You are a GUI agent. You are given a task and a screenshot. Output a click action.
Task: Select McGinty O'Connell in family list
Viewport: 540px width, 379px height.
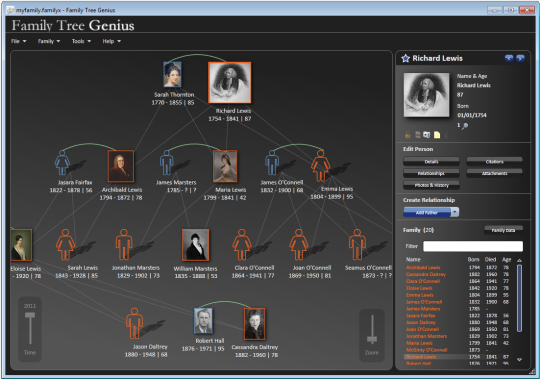pyautogui.click(x=458, y=350)
